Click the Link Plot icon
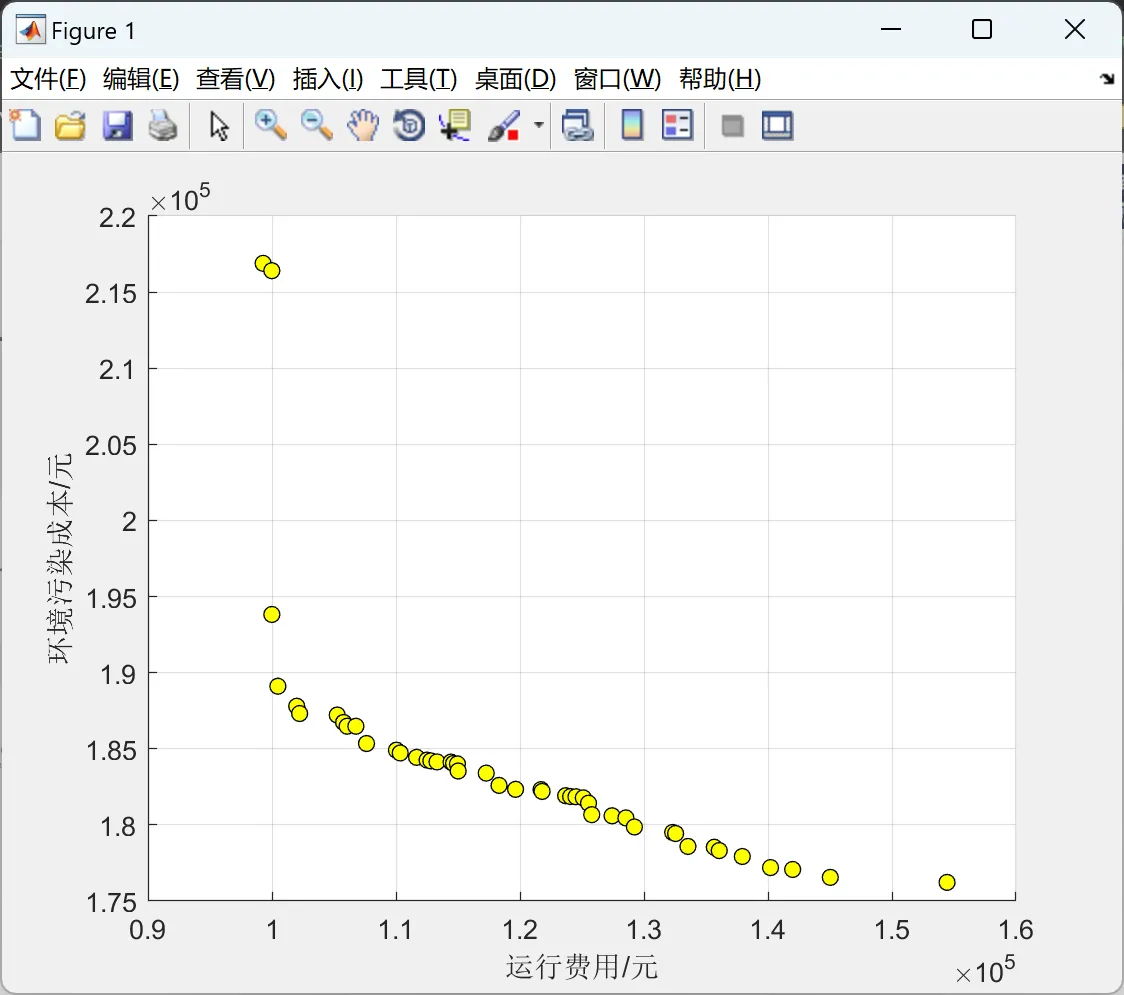This screenshot has width=1124, height=995. click(x=578, y=125)
